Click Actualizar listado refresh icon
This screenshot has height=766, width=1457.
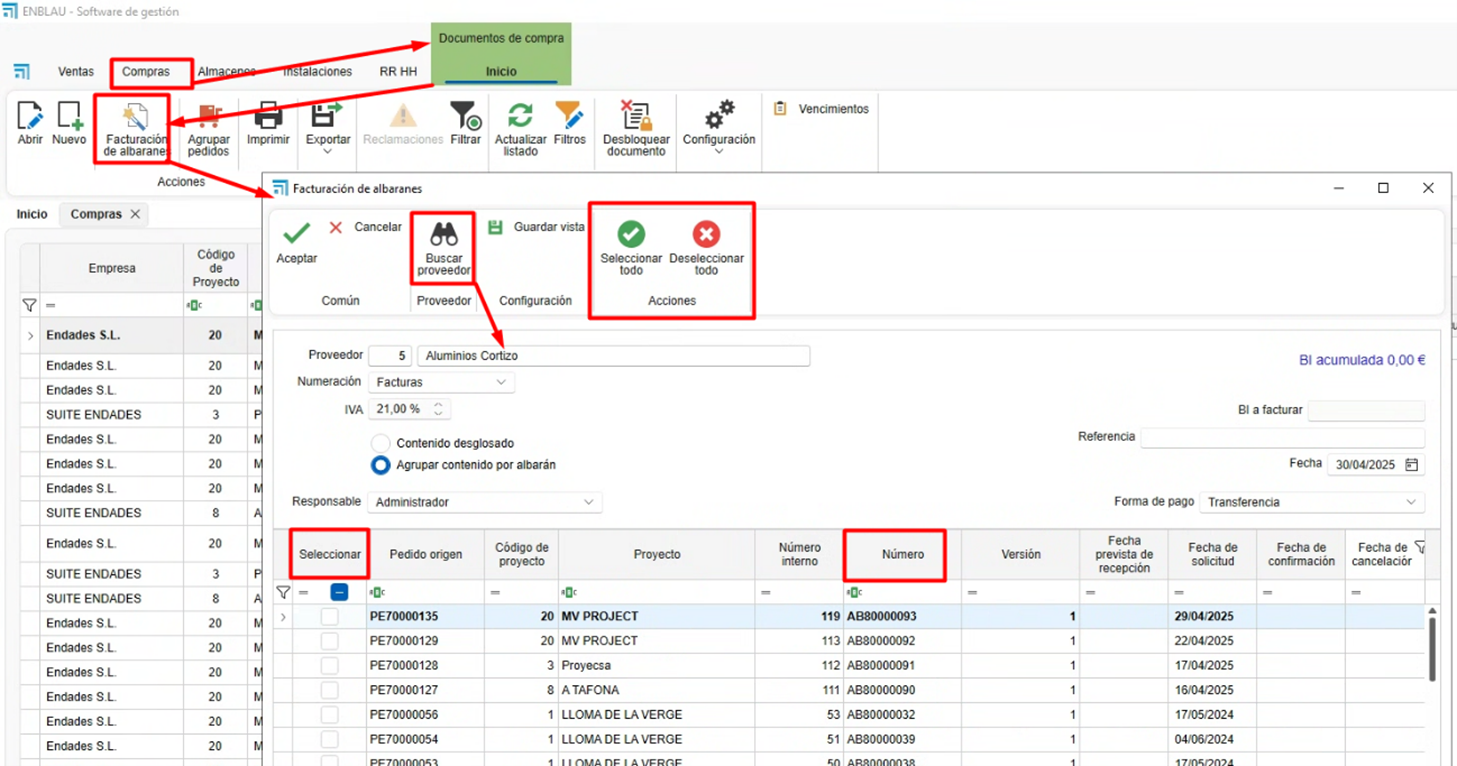tap(520, 115)
